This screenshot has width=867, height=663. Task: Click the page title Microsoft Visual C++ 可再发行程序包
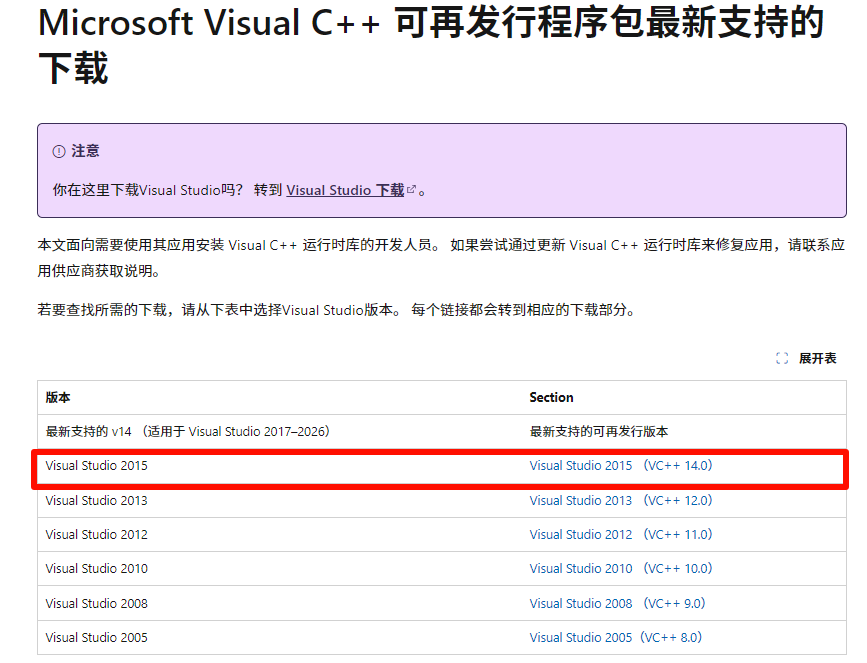tap(431, 45)
